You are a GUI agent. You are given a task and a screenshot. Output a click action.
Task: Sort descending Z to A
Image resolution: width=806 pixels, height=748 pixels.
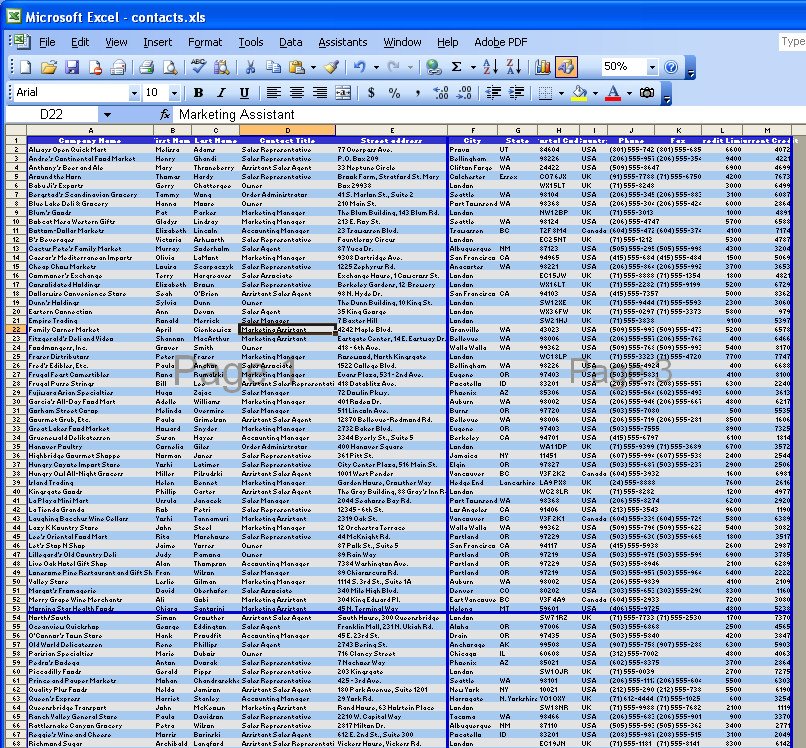coord(514,67)
